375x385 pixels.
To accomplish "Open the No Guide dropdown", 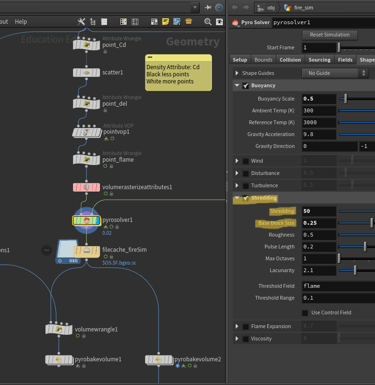I will (x=335, y=73).
